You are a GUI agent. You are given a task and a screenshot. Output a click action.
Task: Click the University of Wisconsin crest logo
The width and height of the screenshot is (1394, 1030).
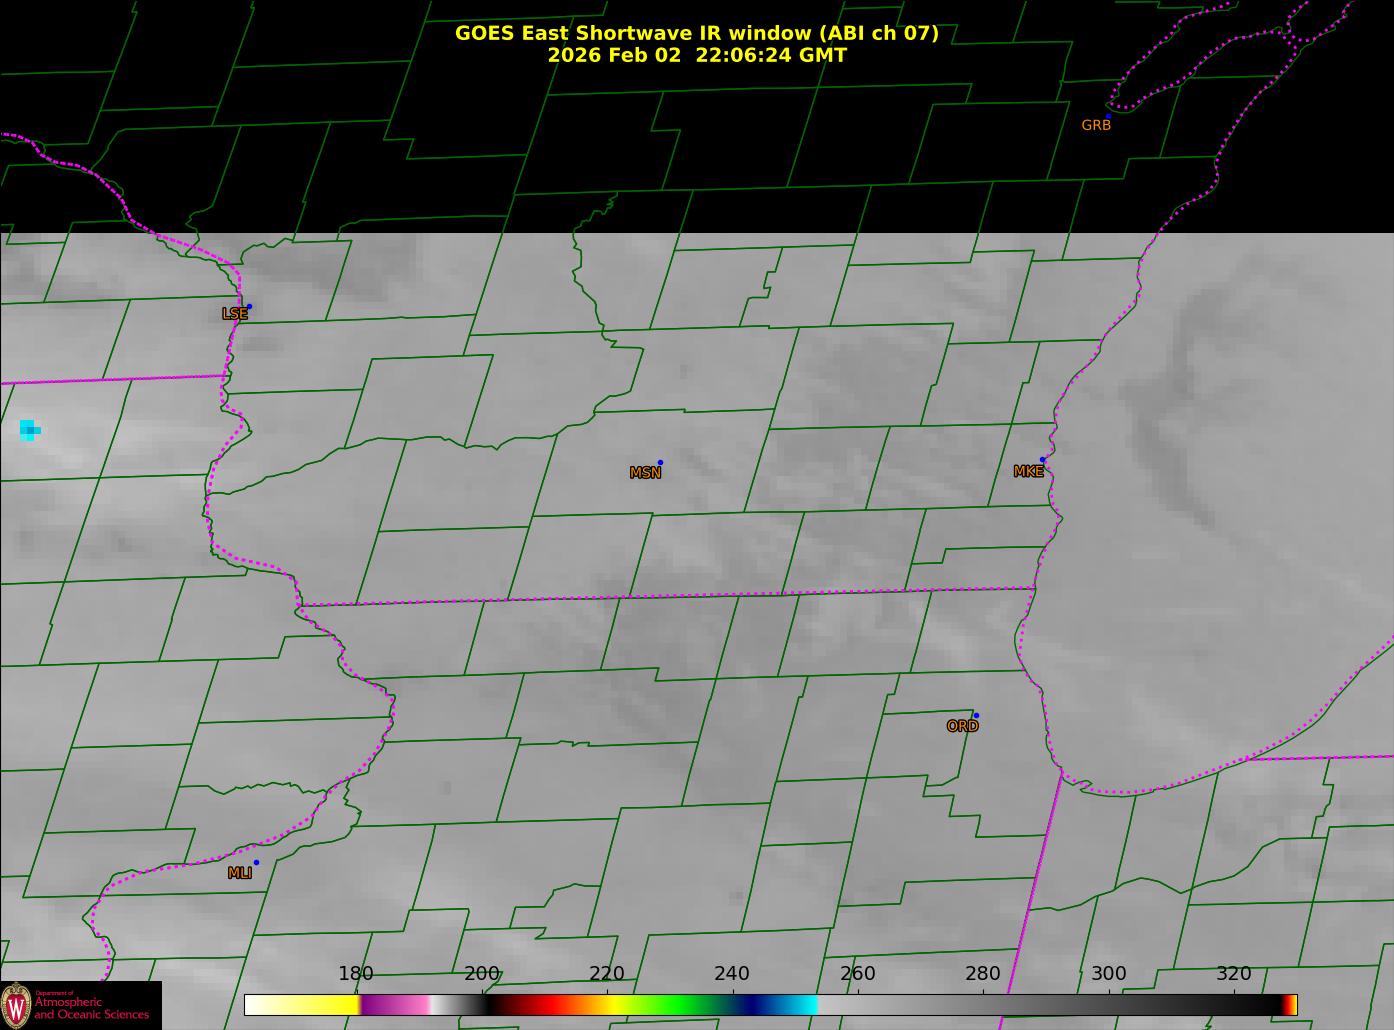16,1004
